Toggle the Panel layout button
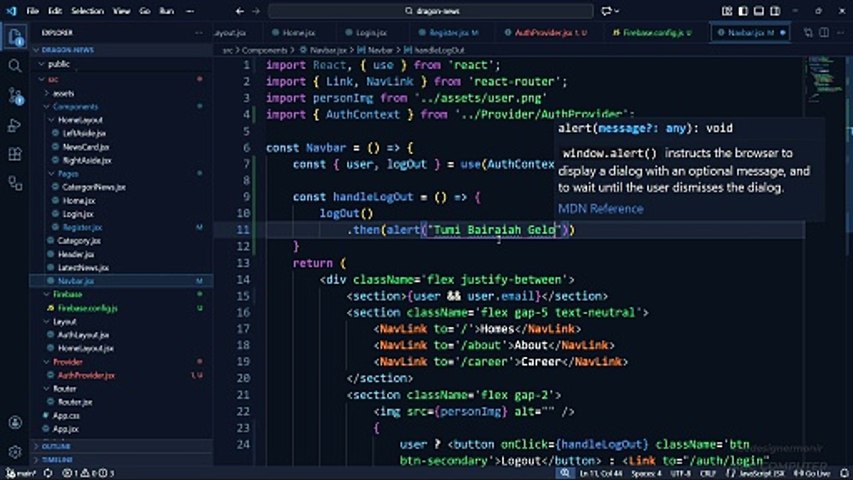The width and height of the screenshot is (853, 480). coord(759,11)
